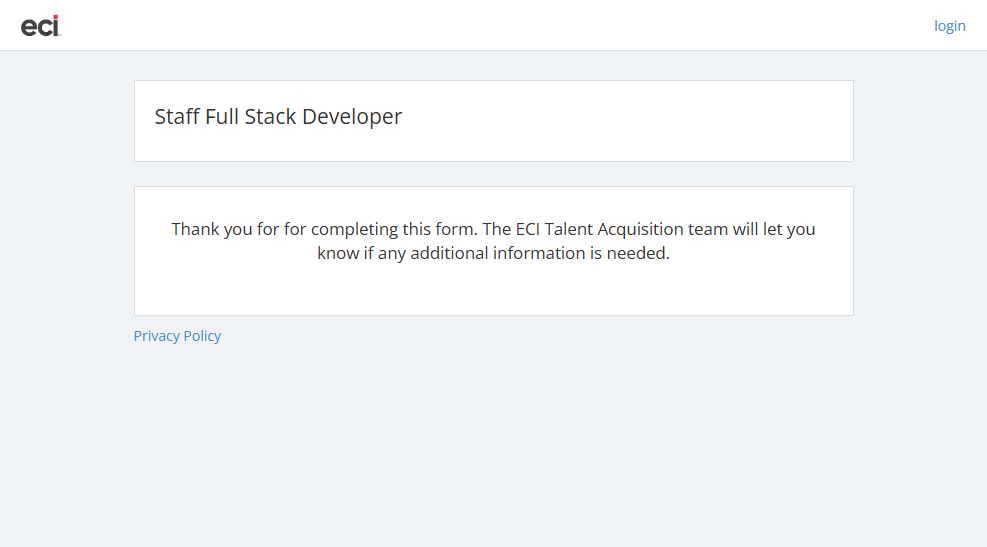Click the words "Full Stack" in the heading

pos(250,117)
